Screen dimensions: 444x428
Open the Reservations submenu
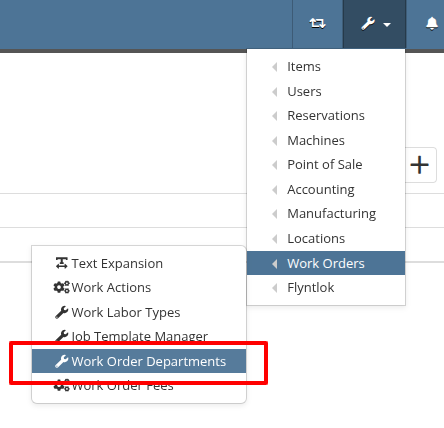coord(326,116)
